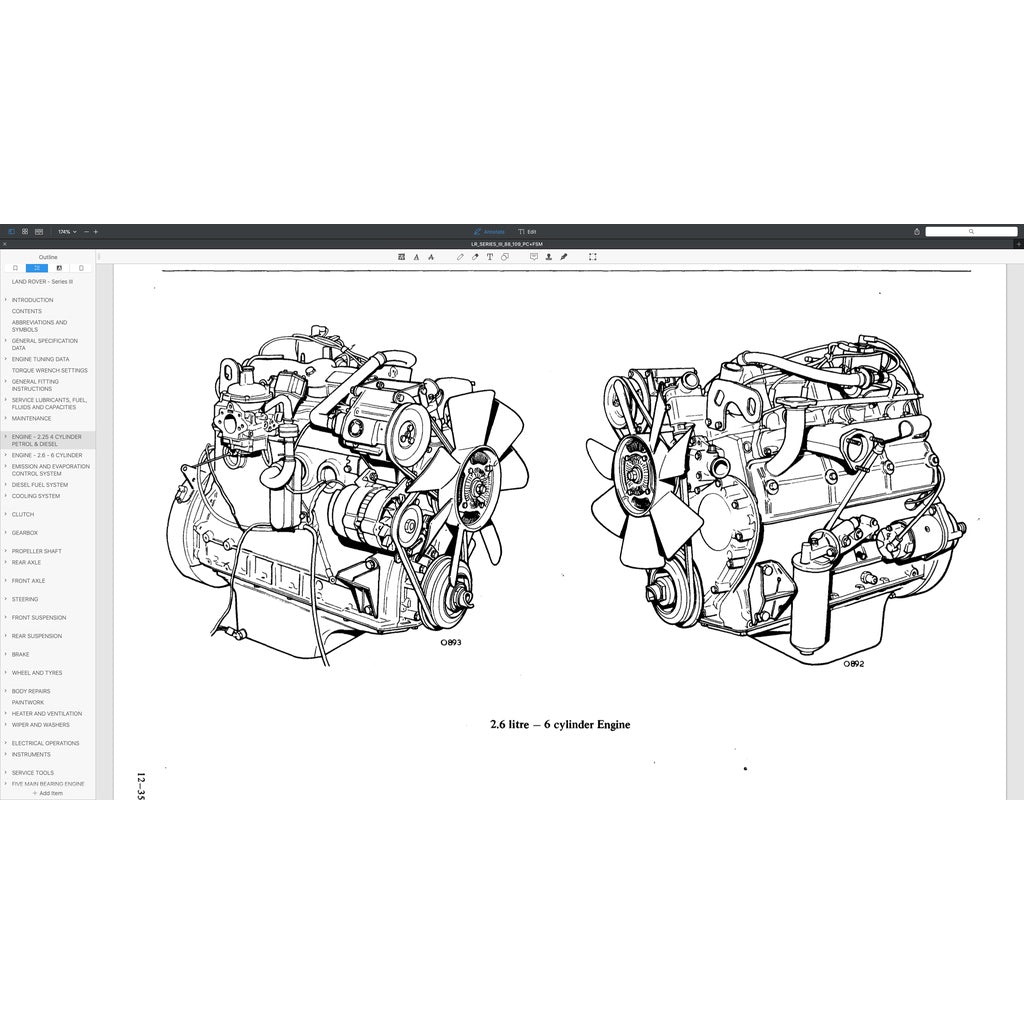
Task: Click the zoom out minus button
Action: [86, 231]
